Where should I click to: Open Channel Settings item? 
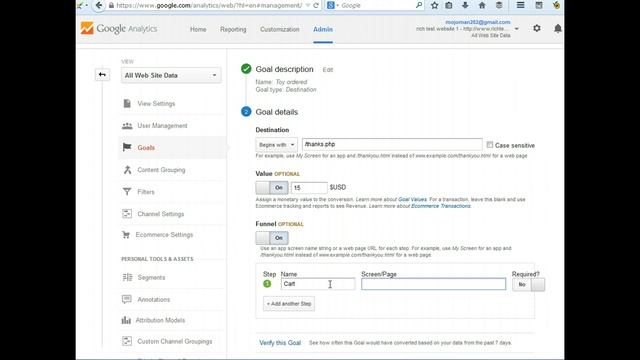[160, 214]
